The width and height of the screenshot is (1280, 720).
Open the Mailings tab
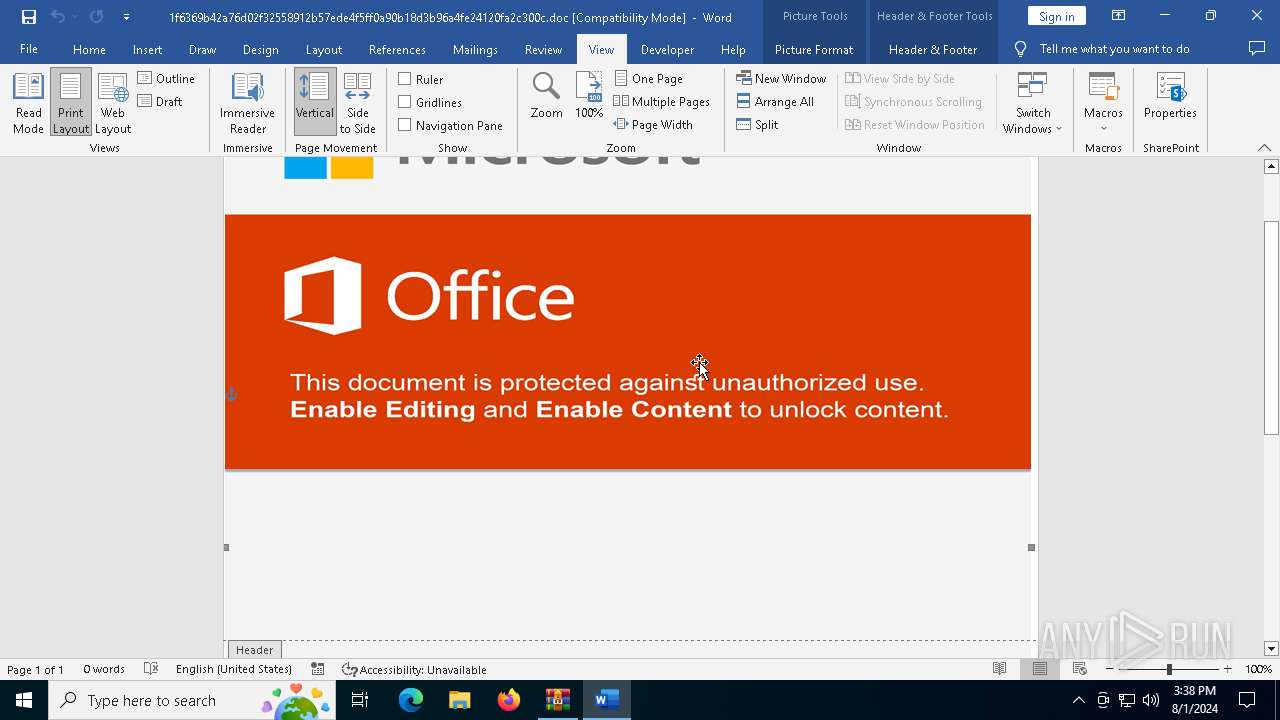(x=475, y=49)
